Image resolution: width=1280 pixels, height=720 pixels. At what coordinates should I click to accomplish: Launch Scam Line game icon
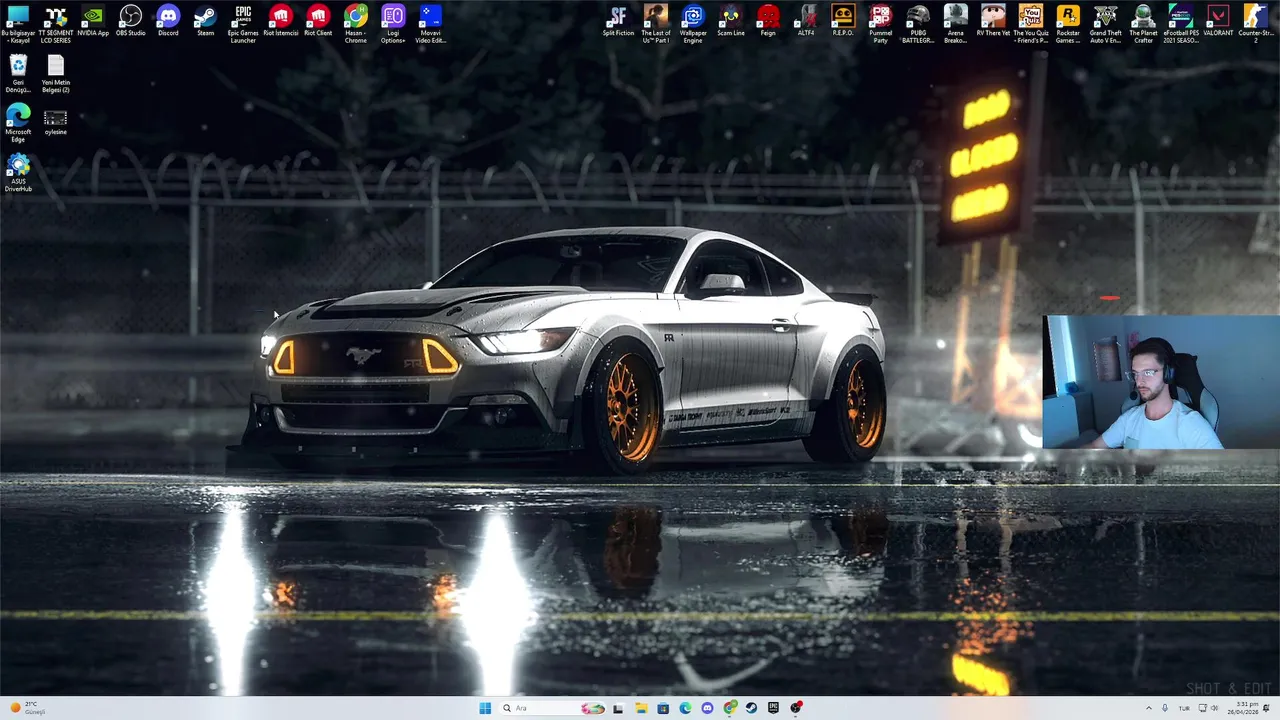tap(731, 21)
